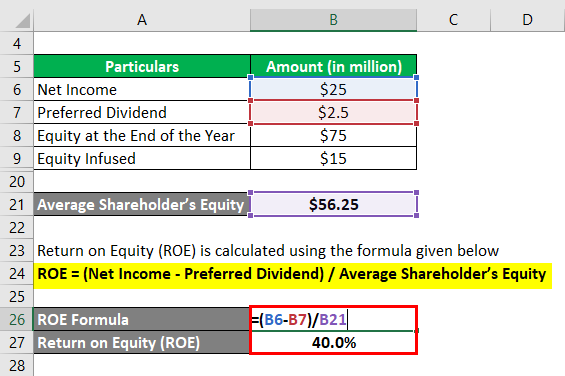Select the Net Income label cell
The height and width of the screenshot is (376, 565).
click(x=142, y=90)
